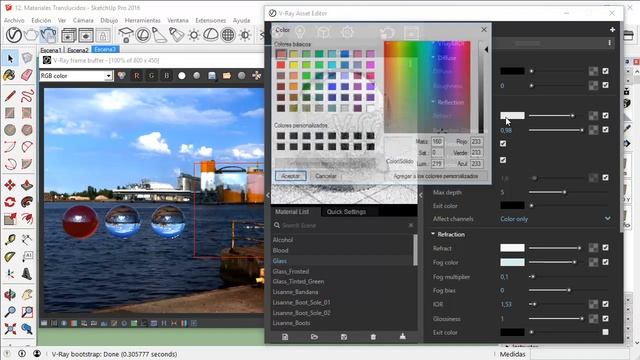The height and width of the screenshot is (360, 640).
Task: Select the Pan hand tool
Action: 27,295
